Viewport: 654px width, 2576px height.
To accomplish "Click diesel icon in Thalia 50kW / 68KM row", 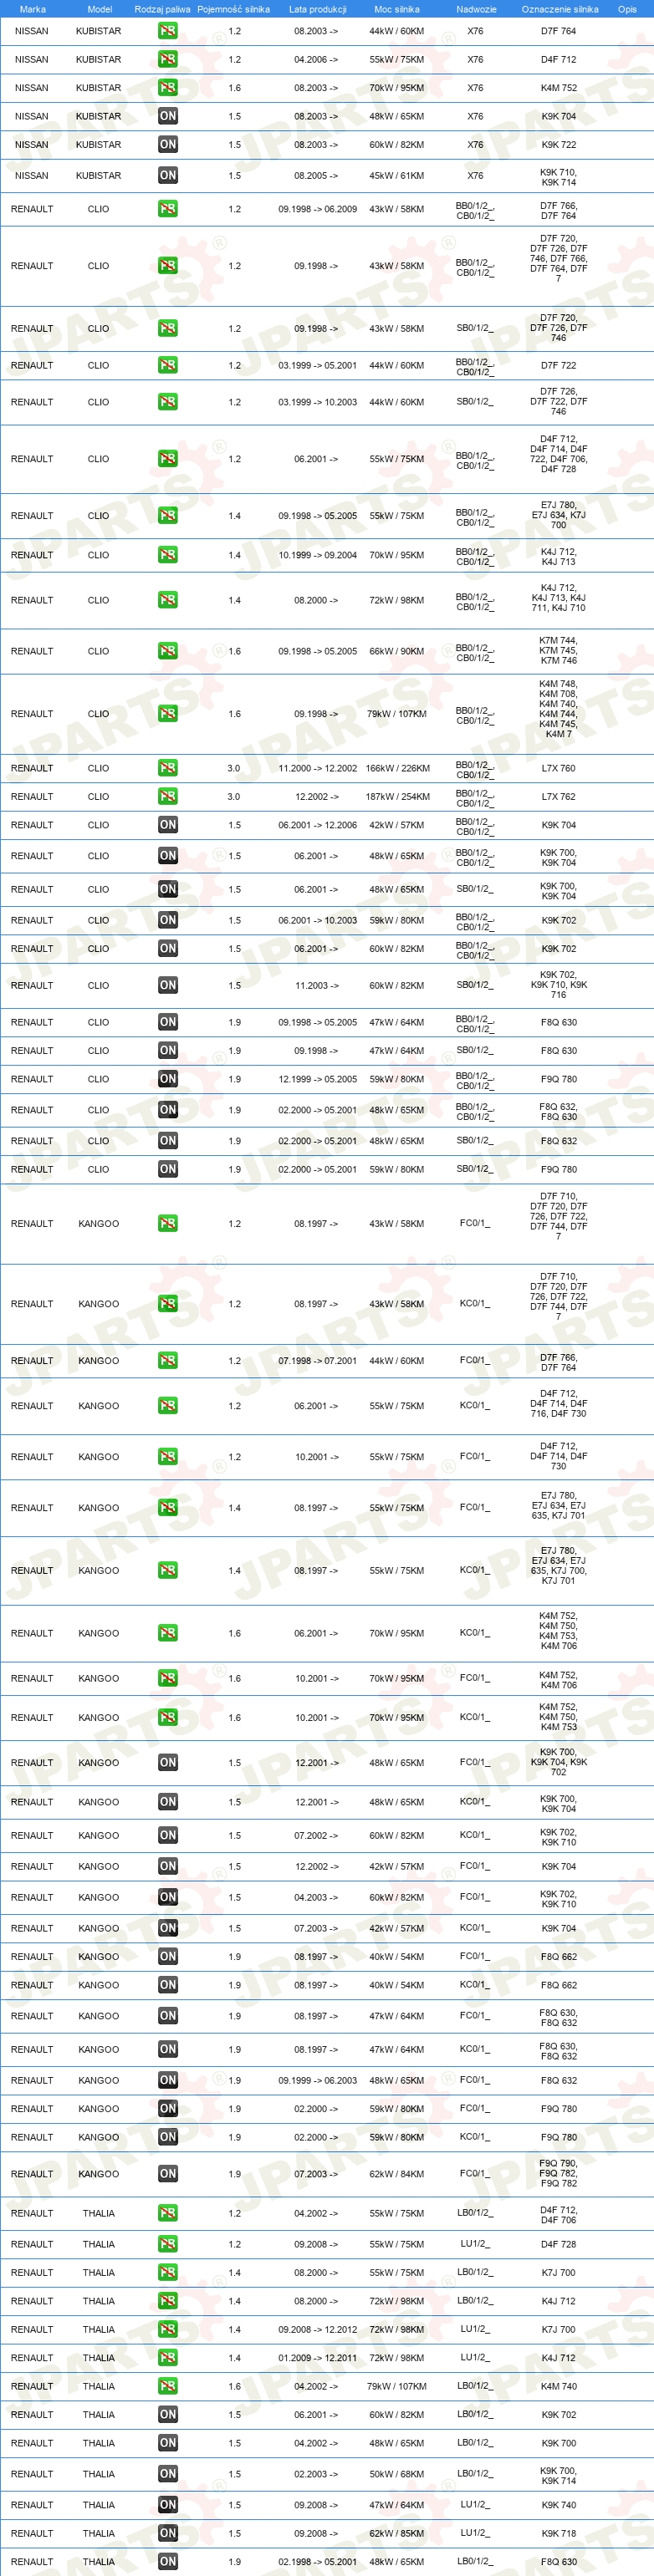I will 167,2474.
